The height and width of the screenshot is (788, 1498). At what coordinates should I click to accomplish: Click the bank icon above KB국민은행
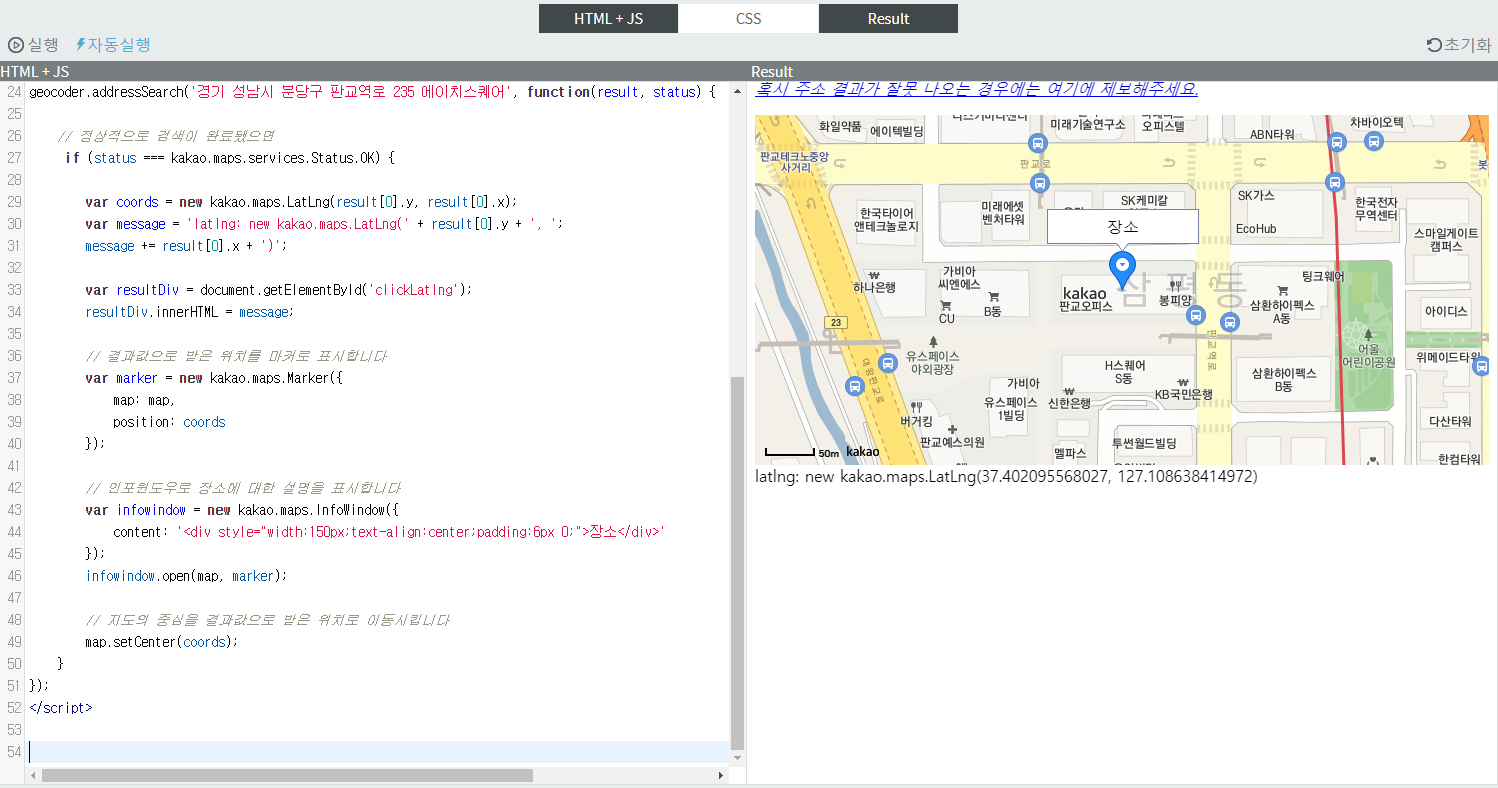[1183, 382]
